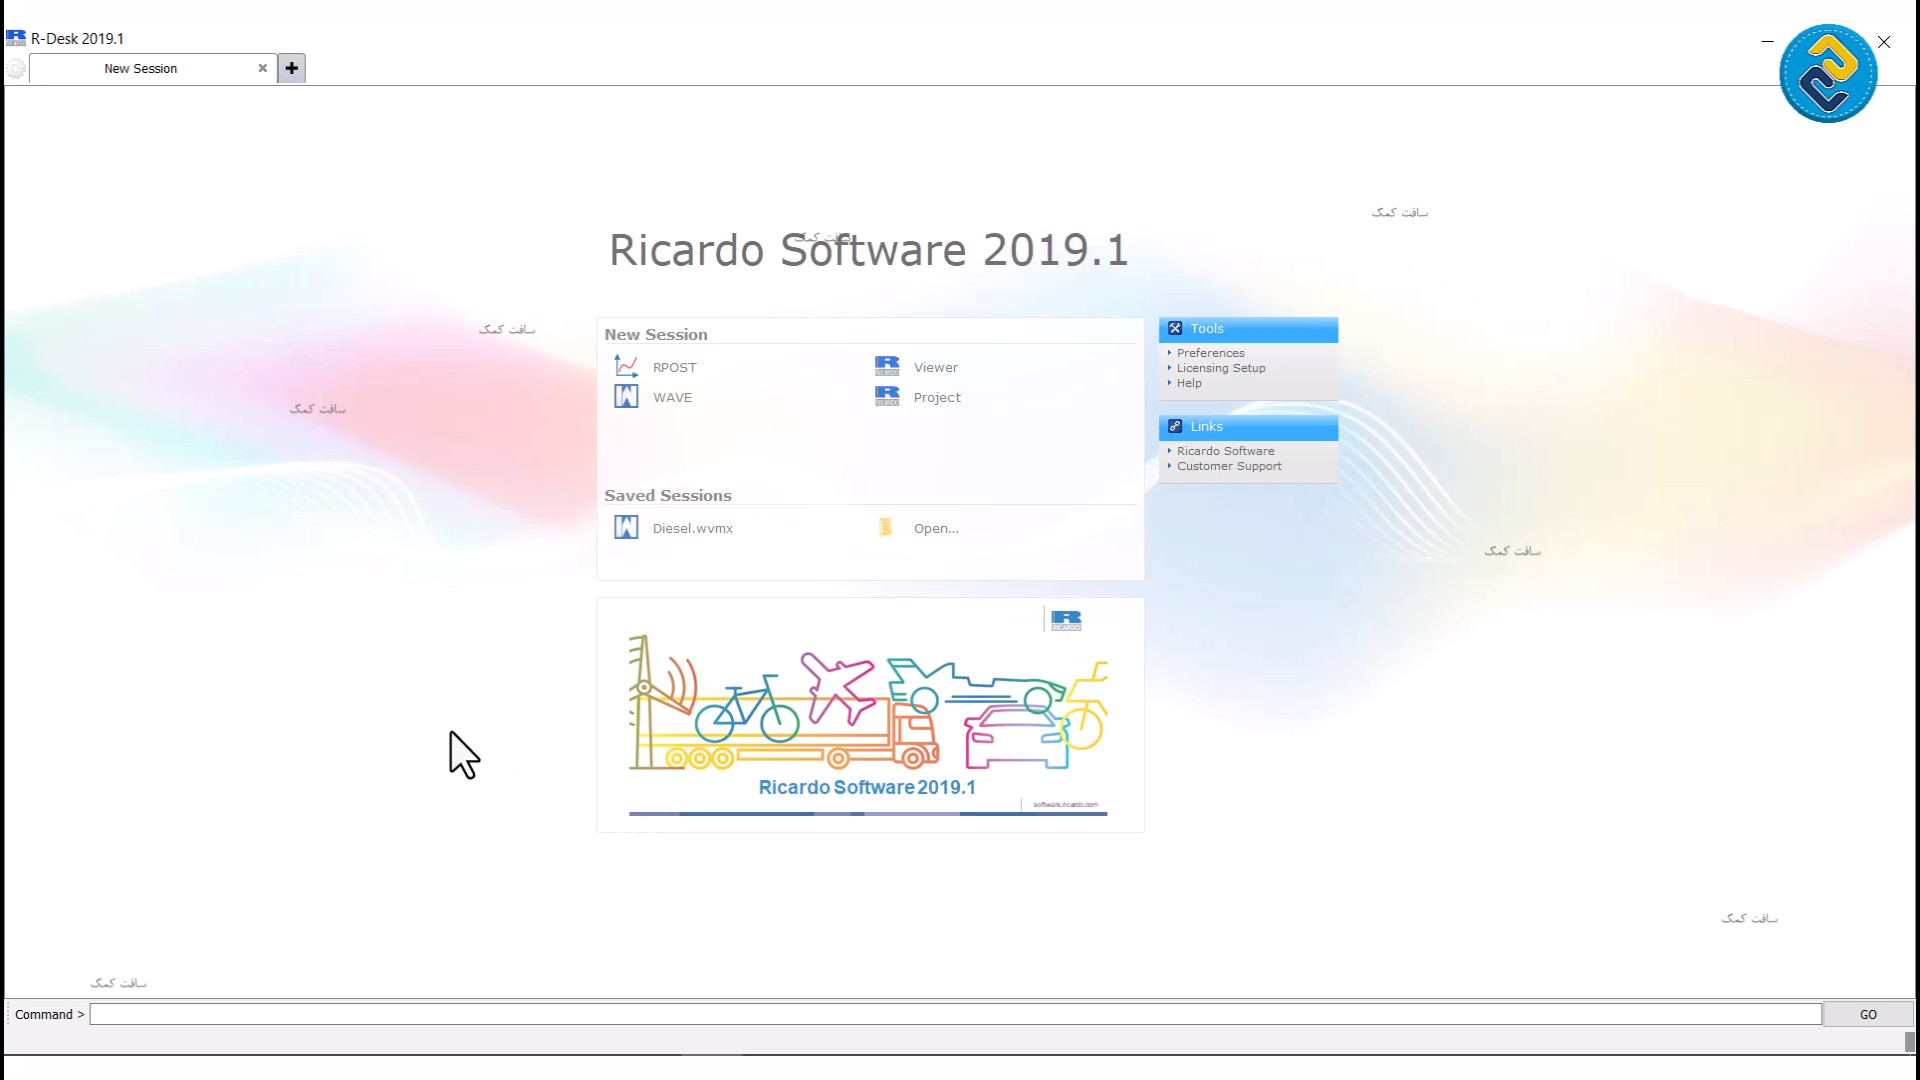Click the Links chain icon
1920x1080 pixels.
pyautogui.click(x=1175, y=426)
